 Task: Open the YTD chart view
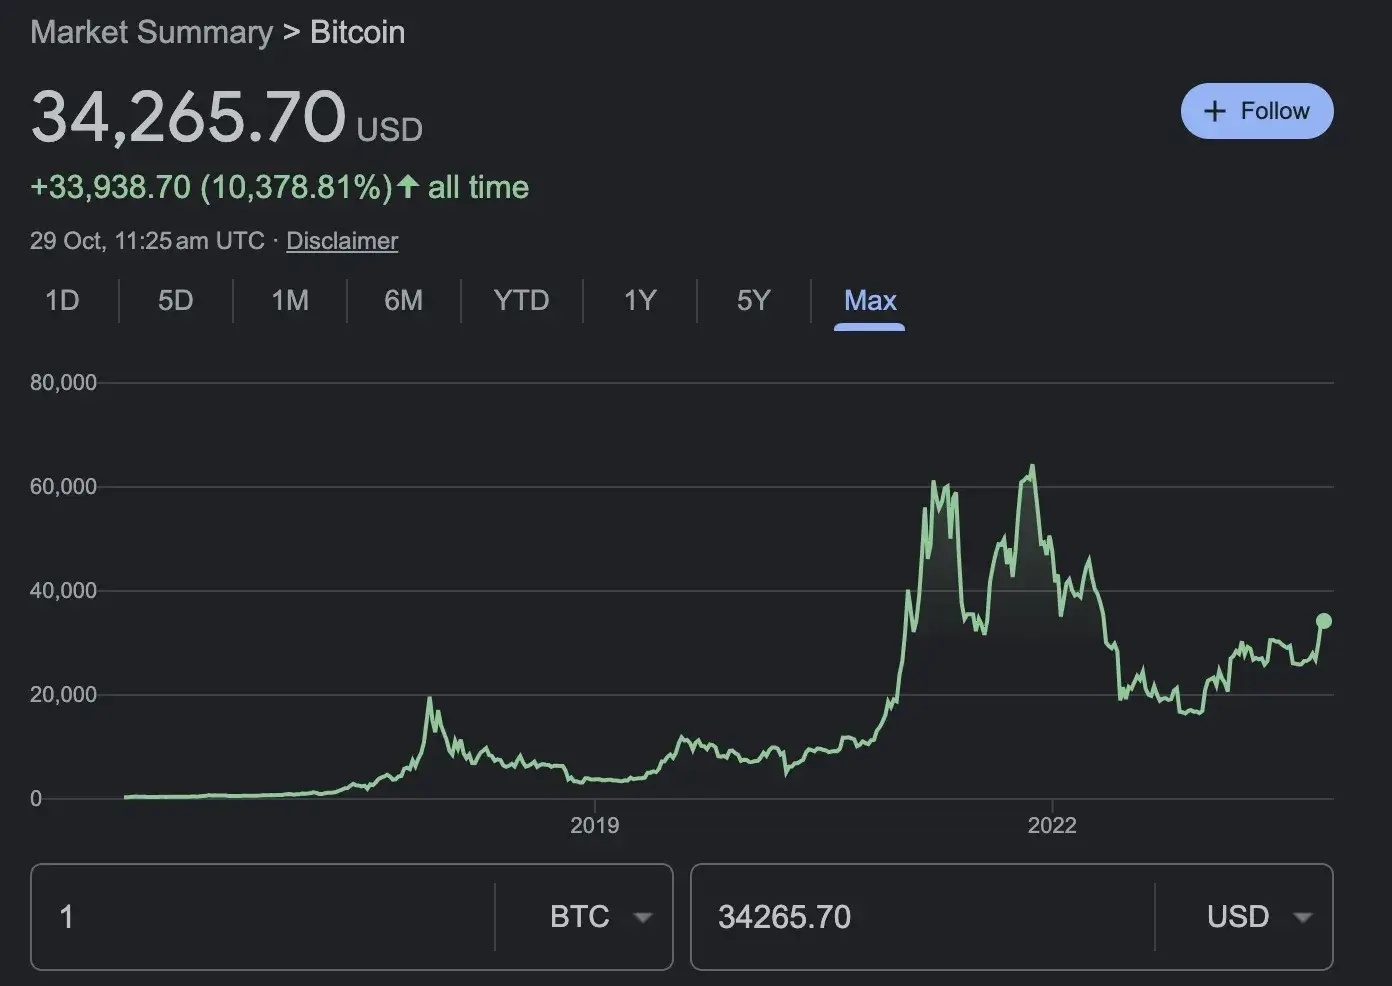pyautogui.click(x=521, y=300)
